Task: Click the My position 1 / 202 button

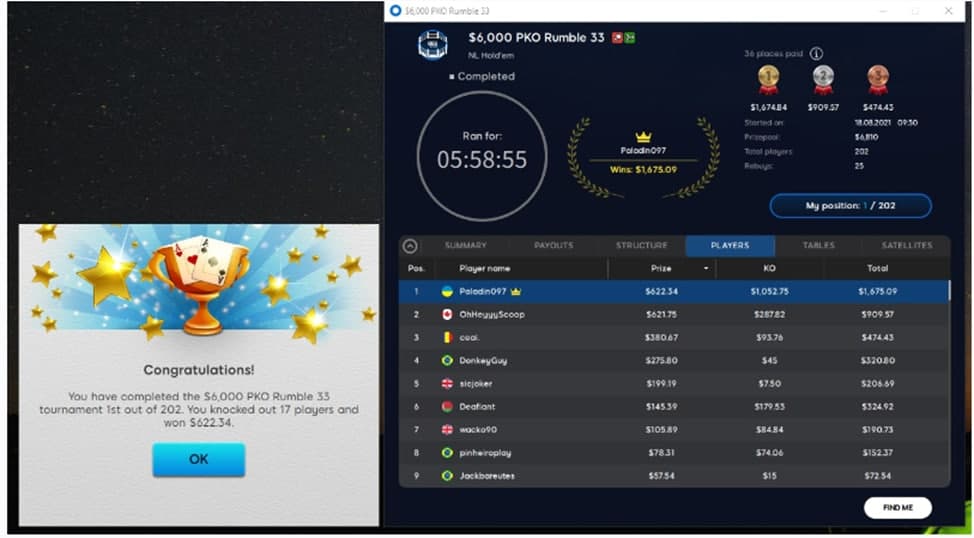Action: click(x=850, y=206)
